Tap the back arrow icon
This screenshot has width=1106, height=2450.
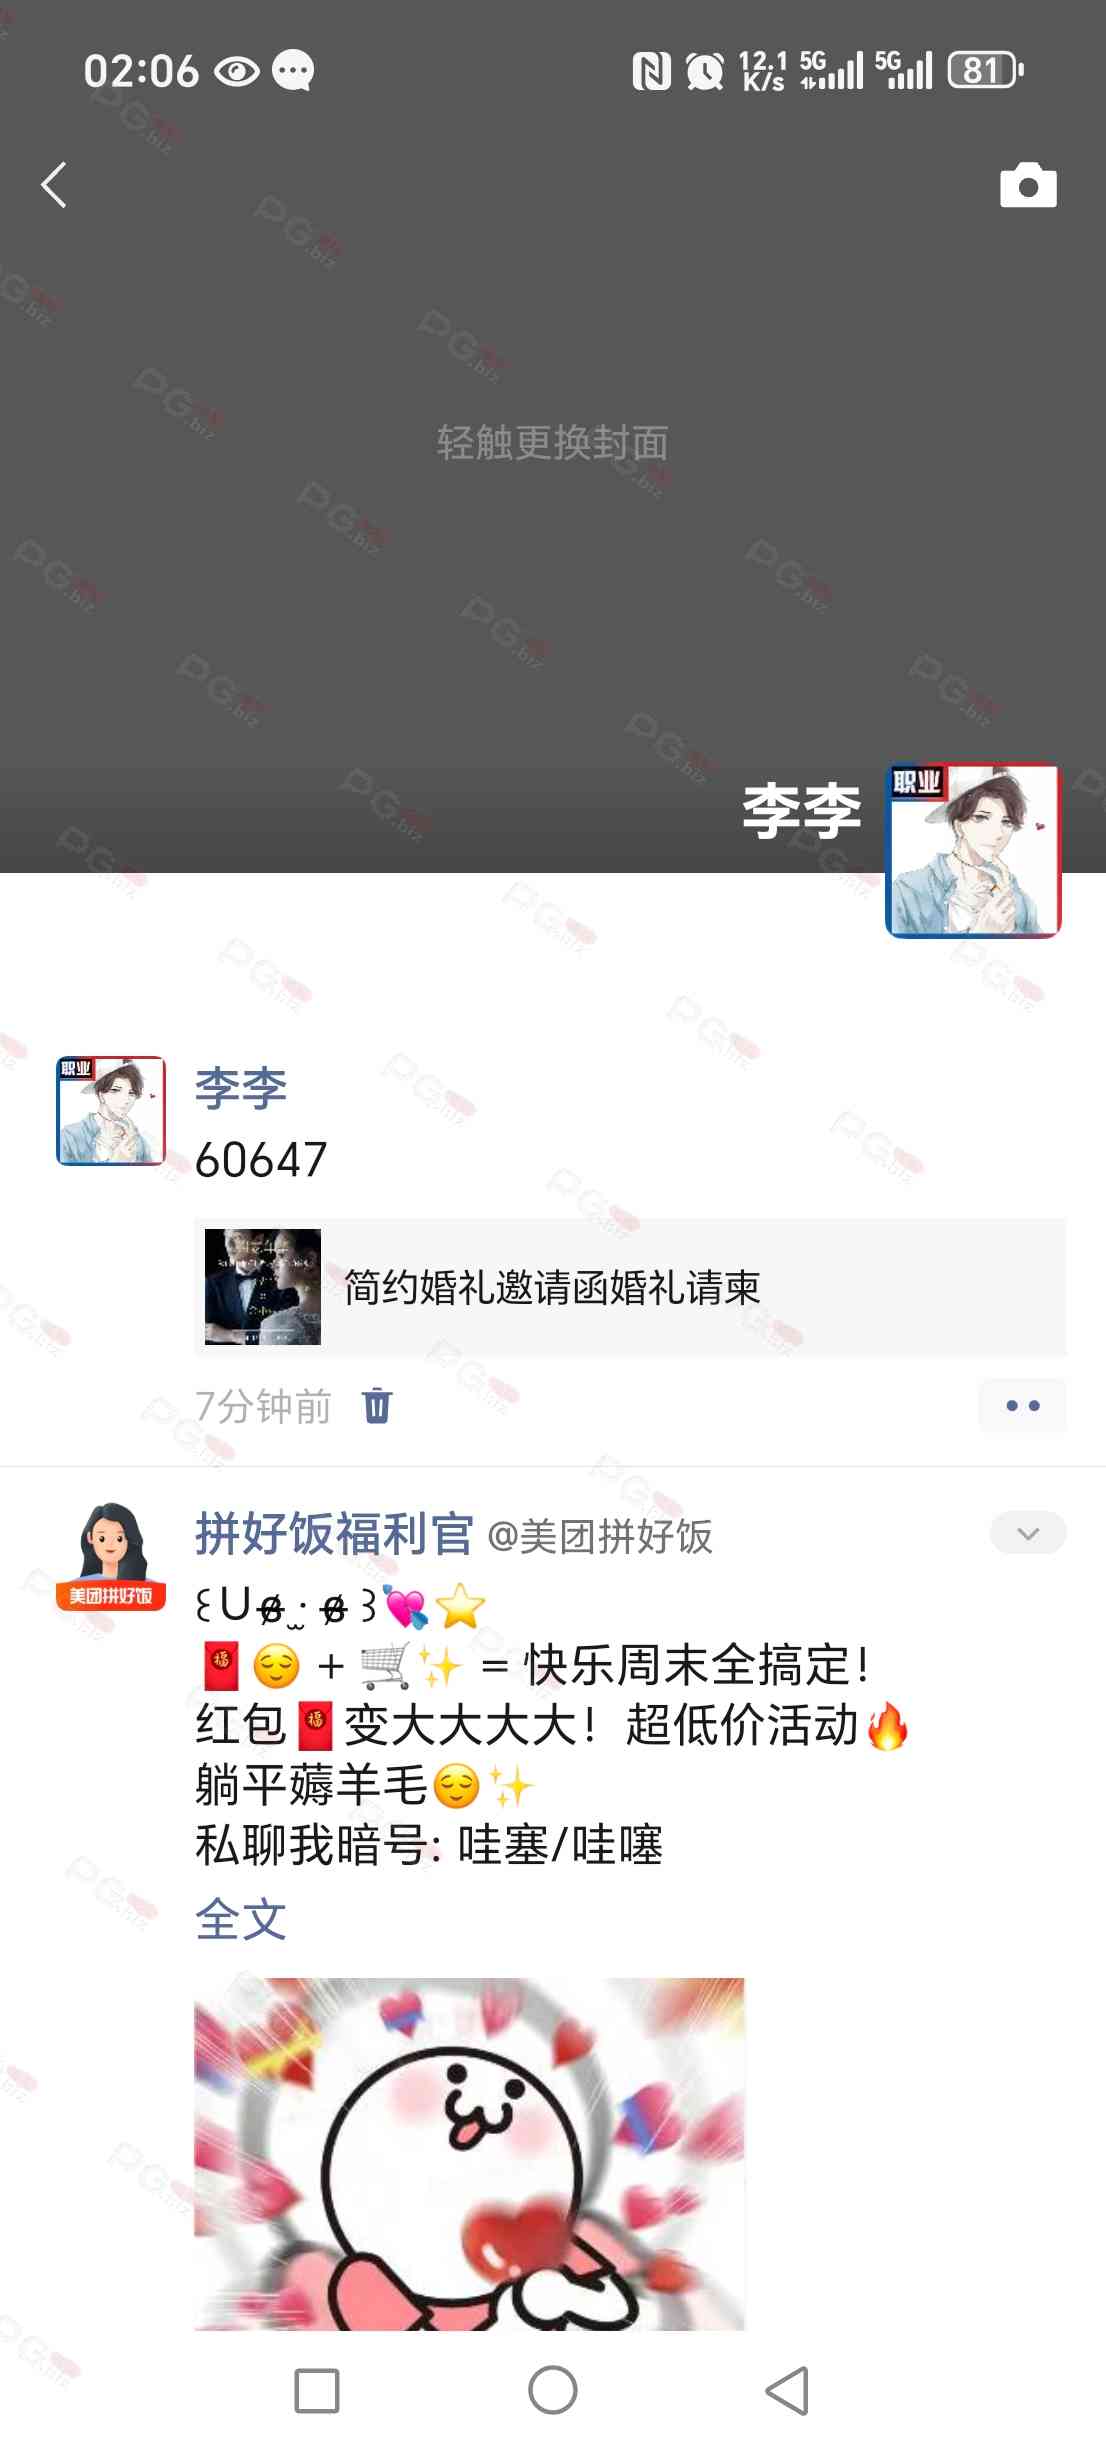tap(54, 185)
